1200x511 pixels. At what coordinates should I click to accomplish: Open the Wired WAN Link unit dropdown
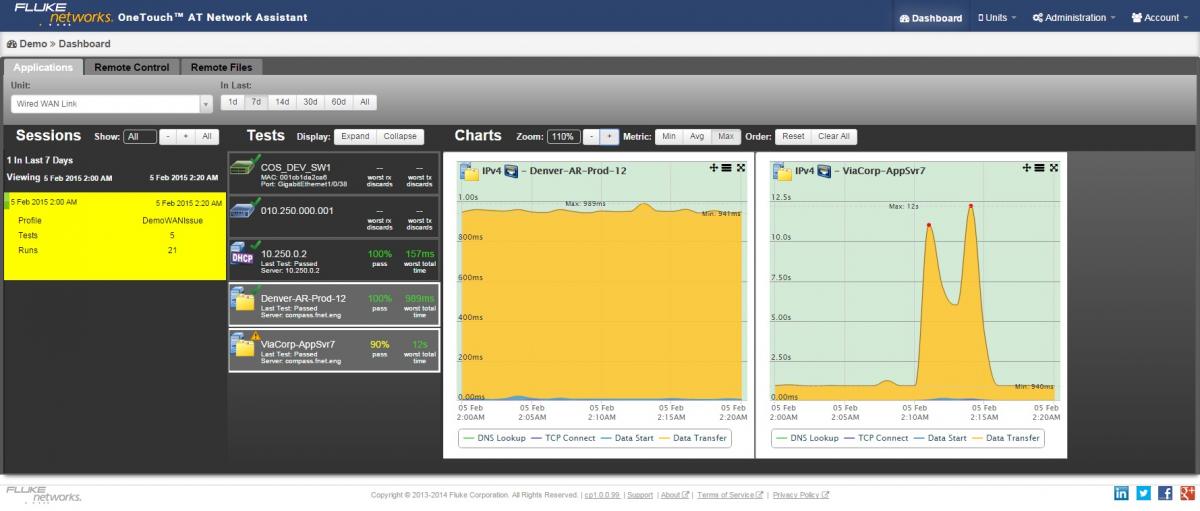coord(112,103)
